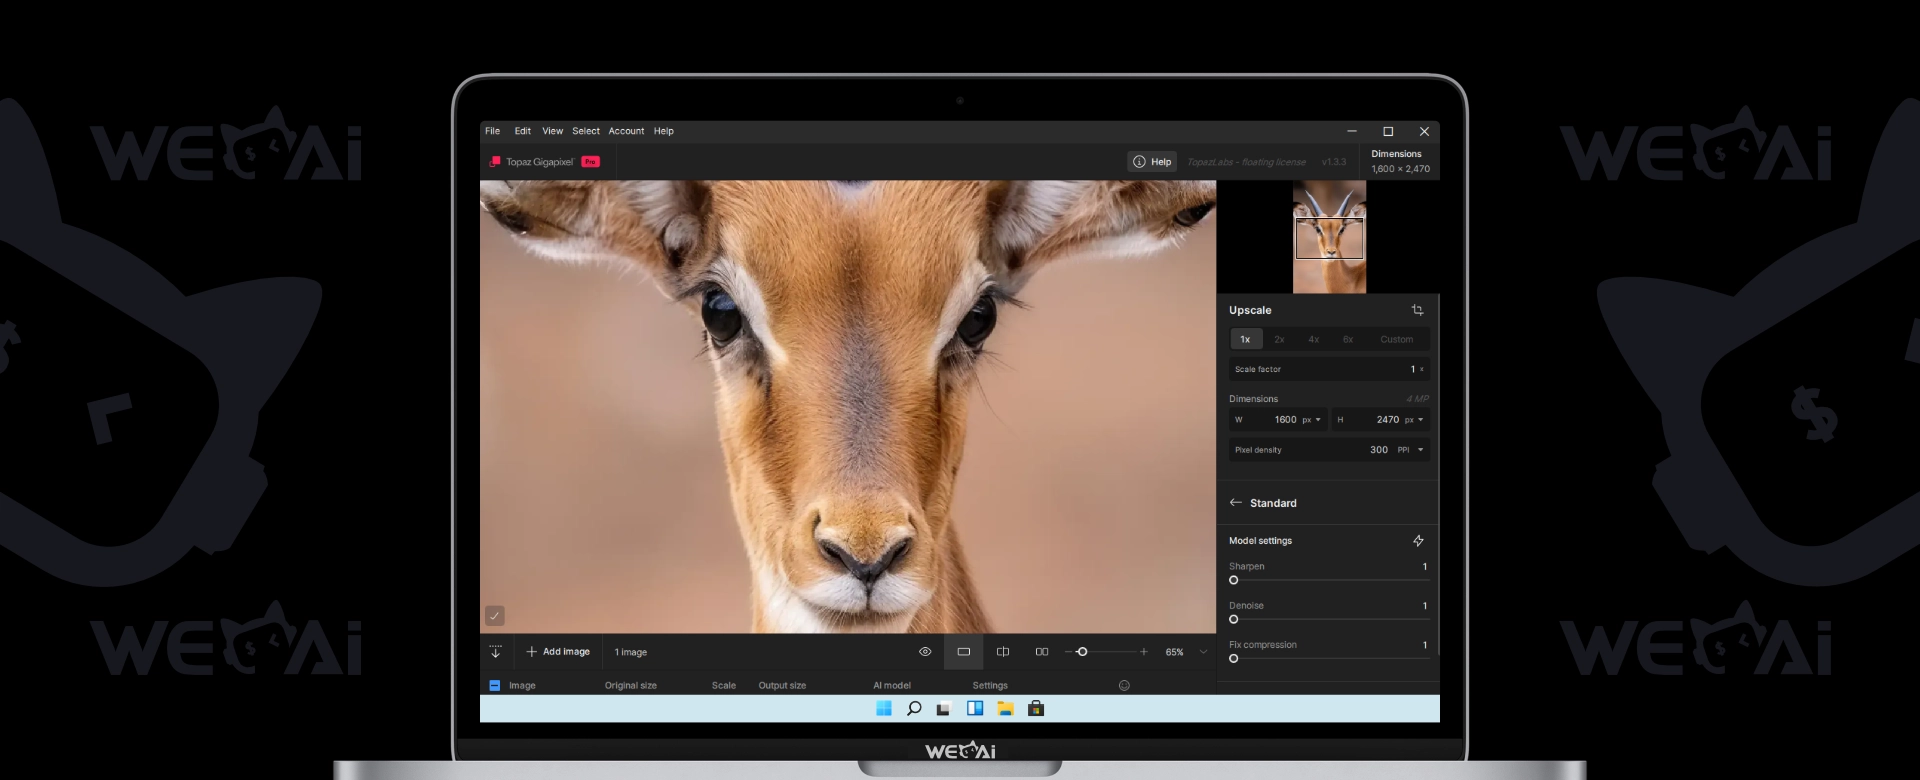Click the 'Scale' column header
1920x780 pixels.
724,686
